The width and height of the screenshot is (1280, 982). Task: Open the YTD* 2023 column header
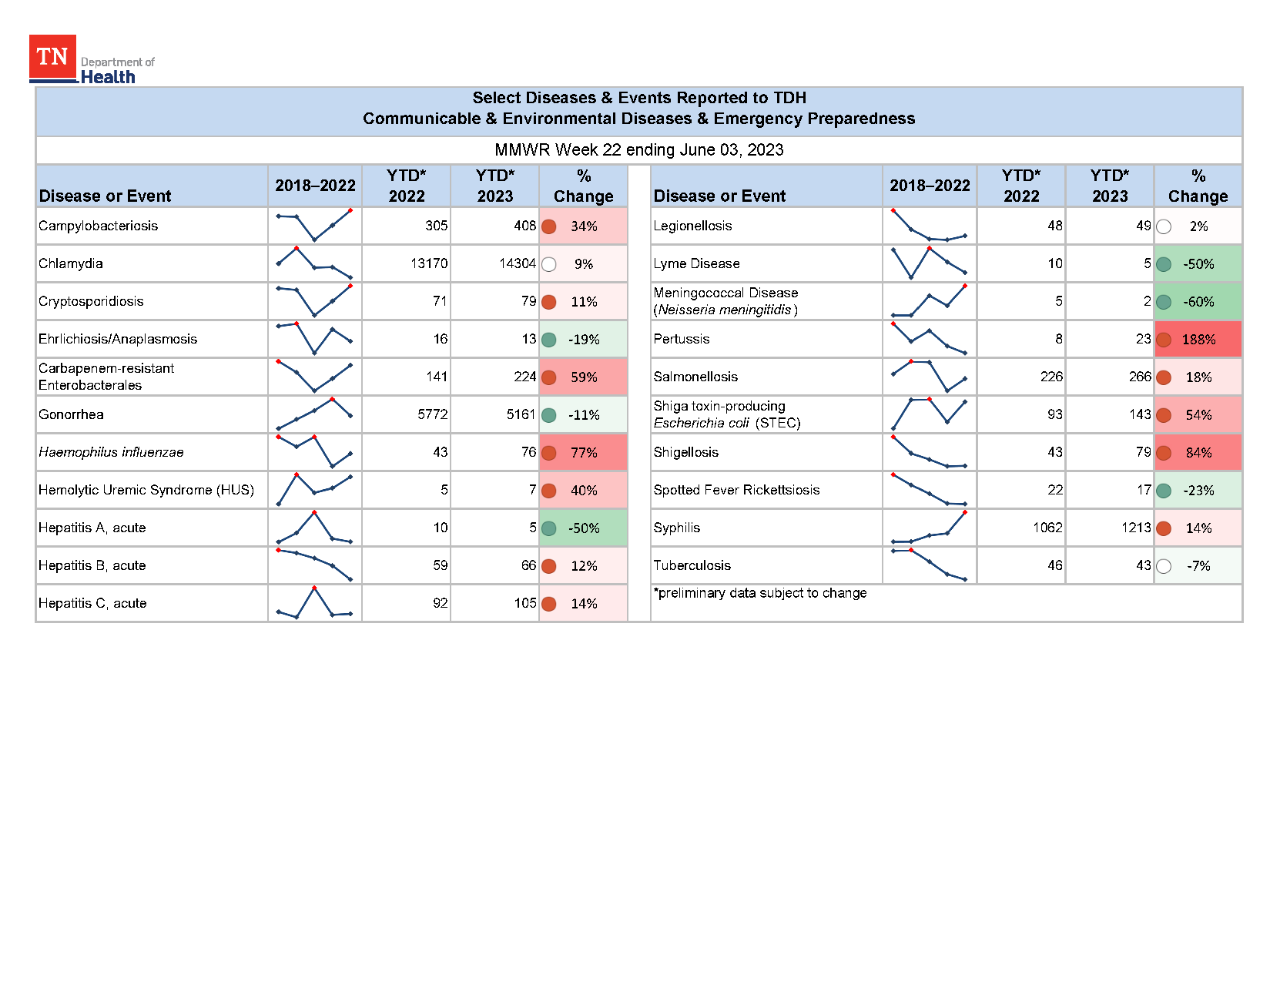pyautogui.click(x=495, y=185)
